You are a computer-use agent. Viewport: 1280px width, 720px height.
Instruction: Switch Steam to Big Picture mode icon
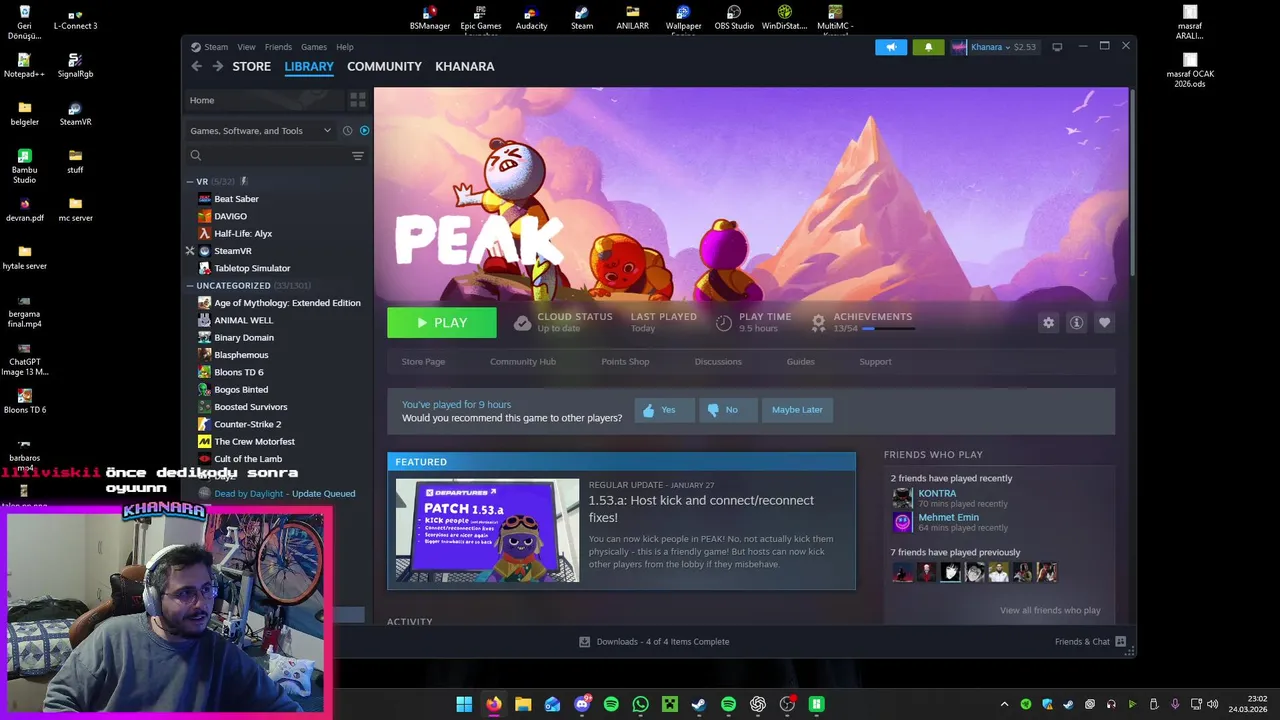click(x=1057, y=47)
